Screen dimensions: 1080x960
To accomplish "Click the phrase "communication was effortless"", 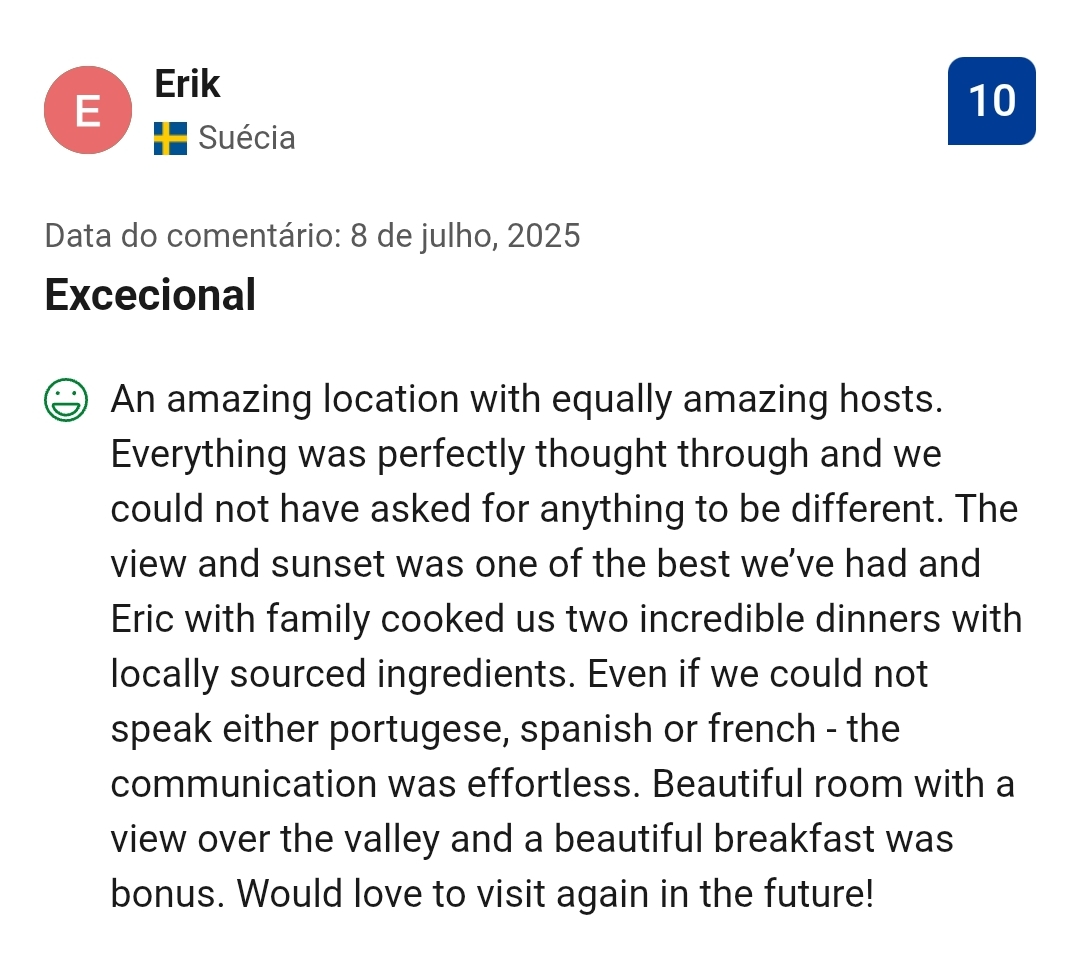I will pos(372,785).
